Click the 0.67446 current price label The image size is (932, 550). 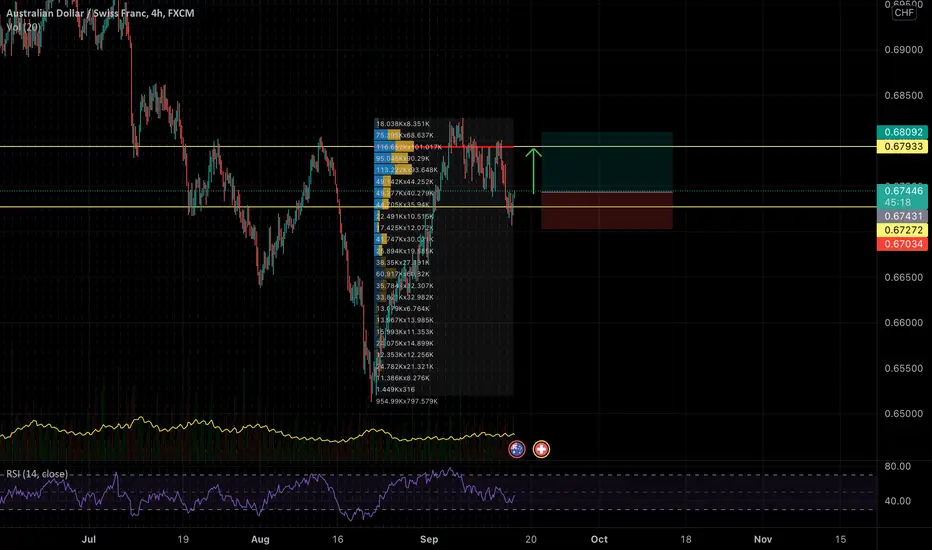point(902,191)
